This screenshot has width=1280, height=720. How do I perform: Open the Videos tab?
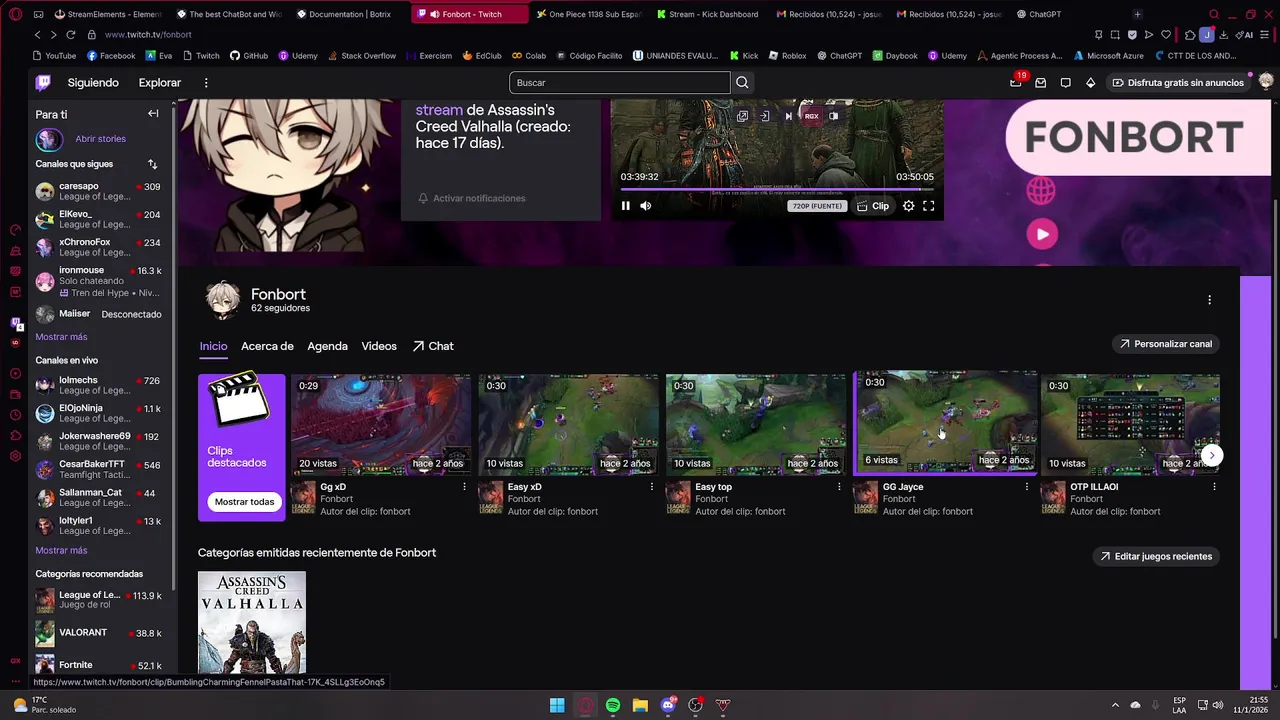tap(379, 346)
